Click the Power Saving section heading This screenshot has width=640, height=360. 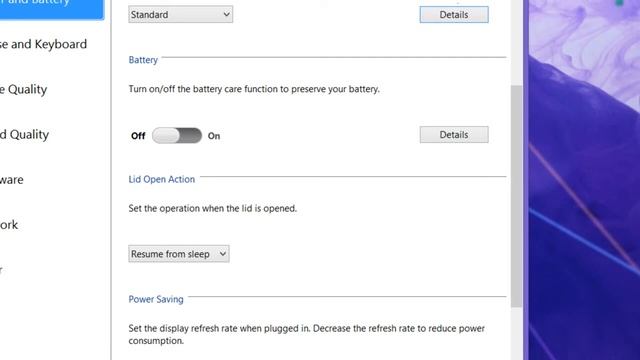pos(156,299)
